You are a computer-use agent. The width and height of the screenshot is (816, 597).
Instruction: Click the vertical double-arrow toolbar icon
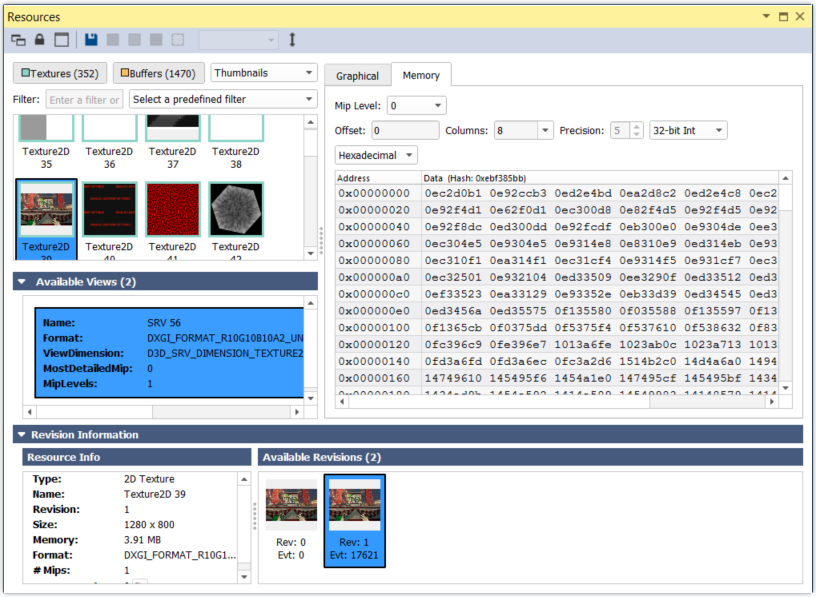coord(292,40)
